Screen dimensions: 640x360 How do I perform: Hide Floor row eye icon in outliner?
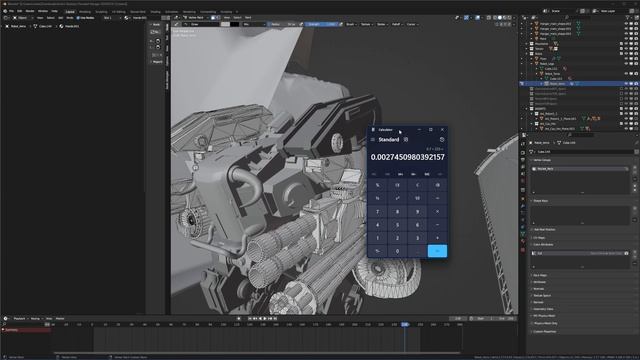626,59
